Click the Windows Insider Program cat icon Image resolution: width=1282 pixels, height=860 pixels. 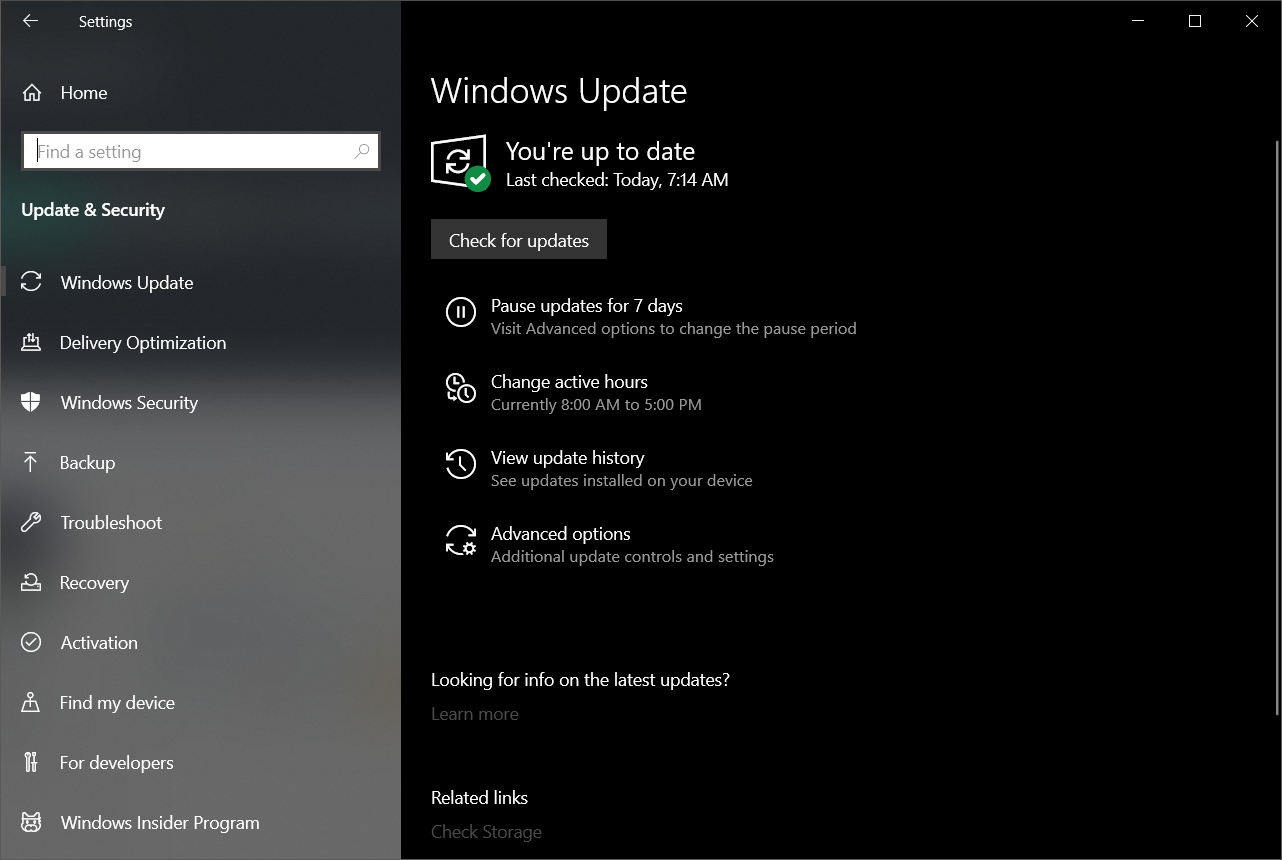click(x=31, y=822)
